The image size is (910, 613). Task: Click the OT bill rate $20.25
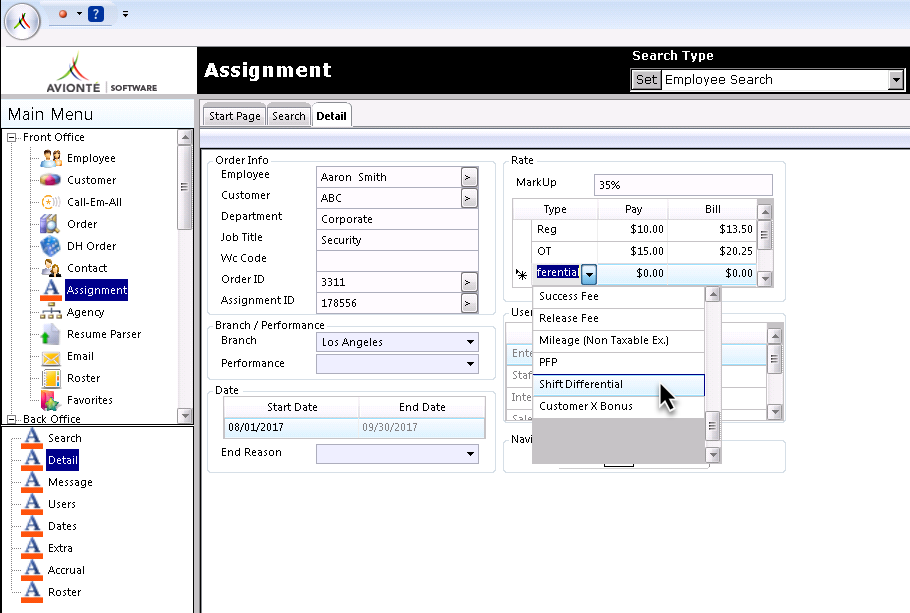pyautogui.click(x=713, y=251)
